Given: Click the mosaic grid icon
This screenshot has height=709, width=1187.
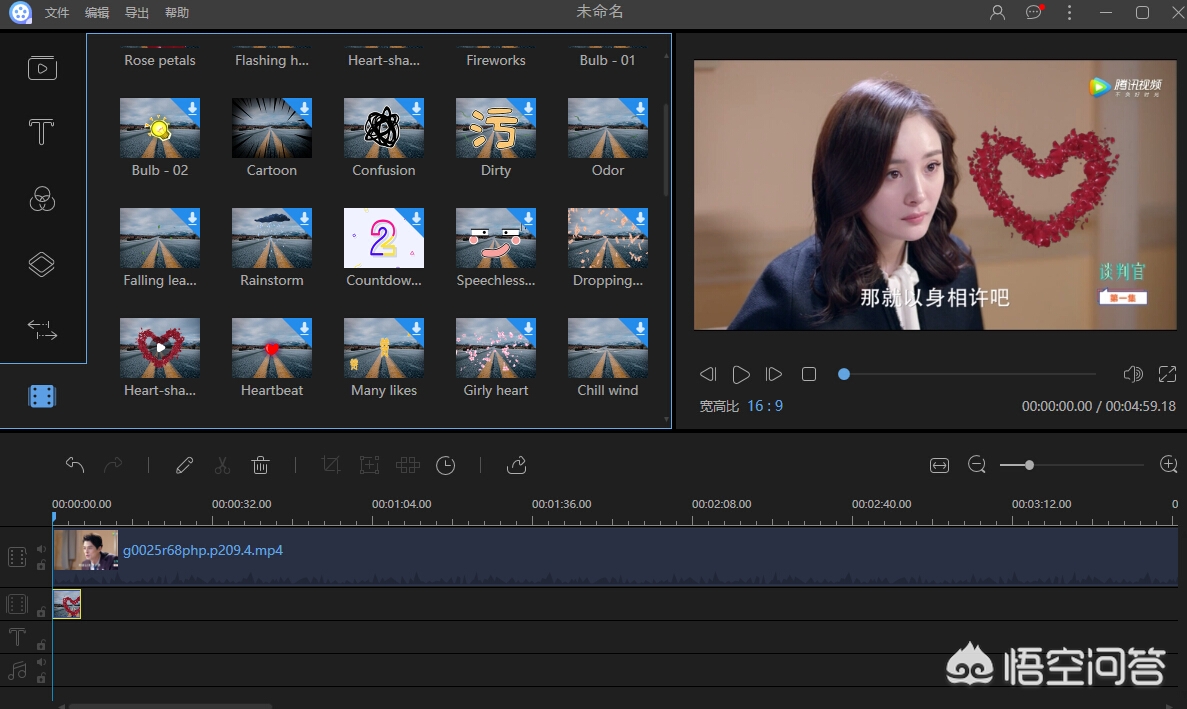Looking at the screenshot, I should [407, 465].
